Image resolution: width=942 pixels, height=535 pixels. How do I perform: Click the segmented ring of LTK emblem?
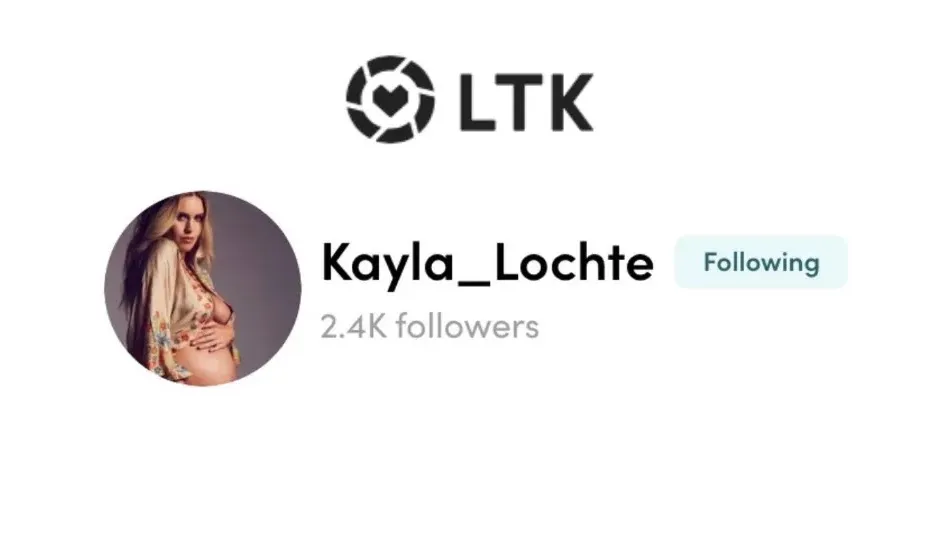390,64
